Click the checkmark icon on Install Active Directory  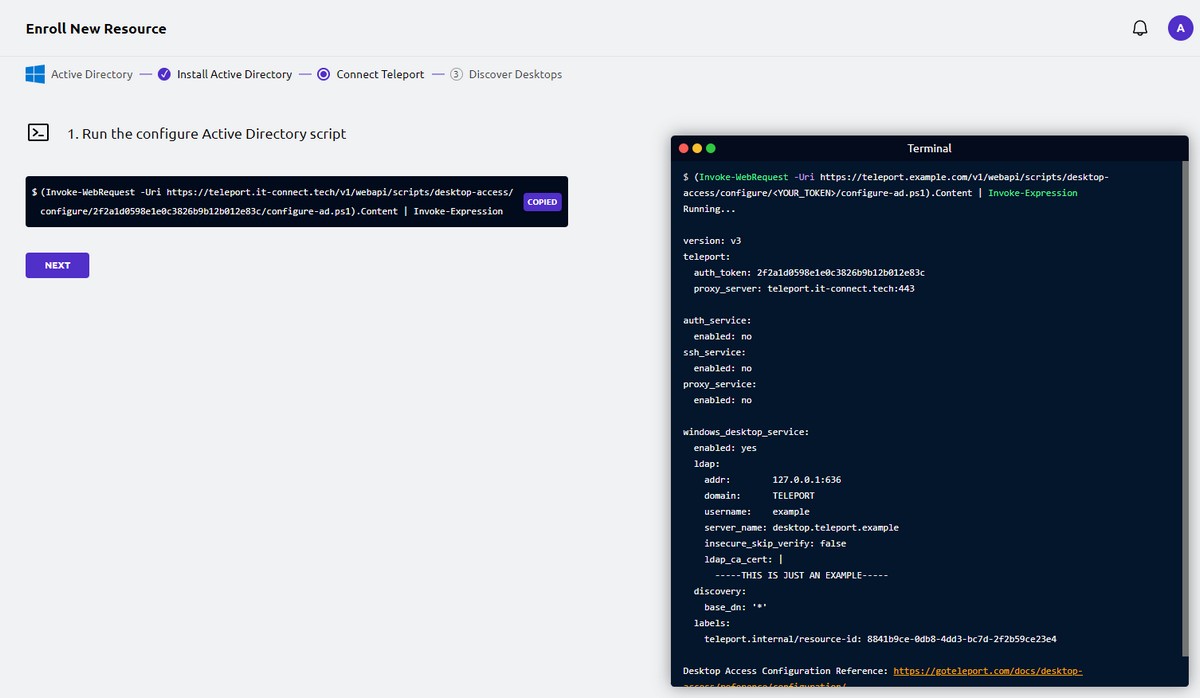163,74
